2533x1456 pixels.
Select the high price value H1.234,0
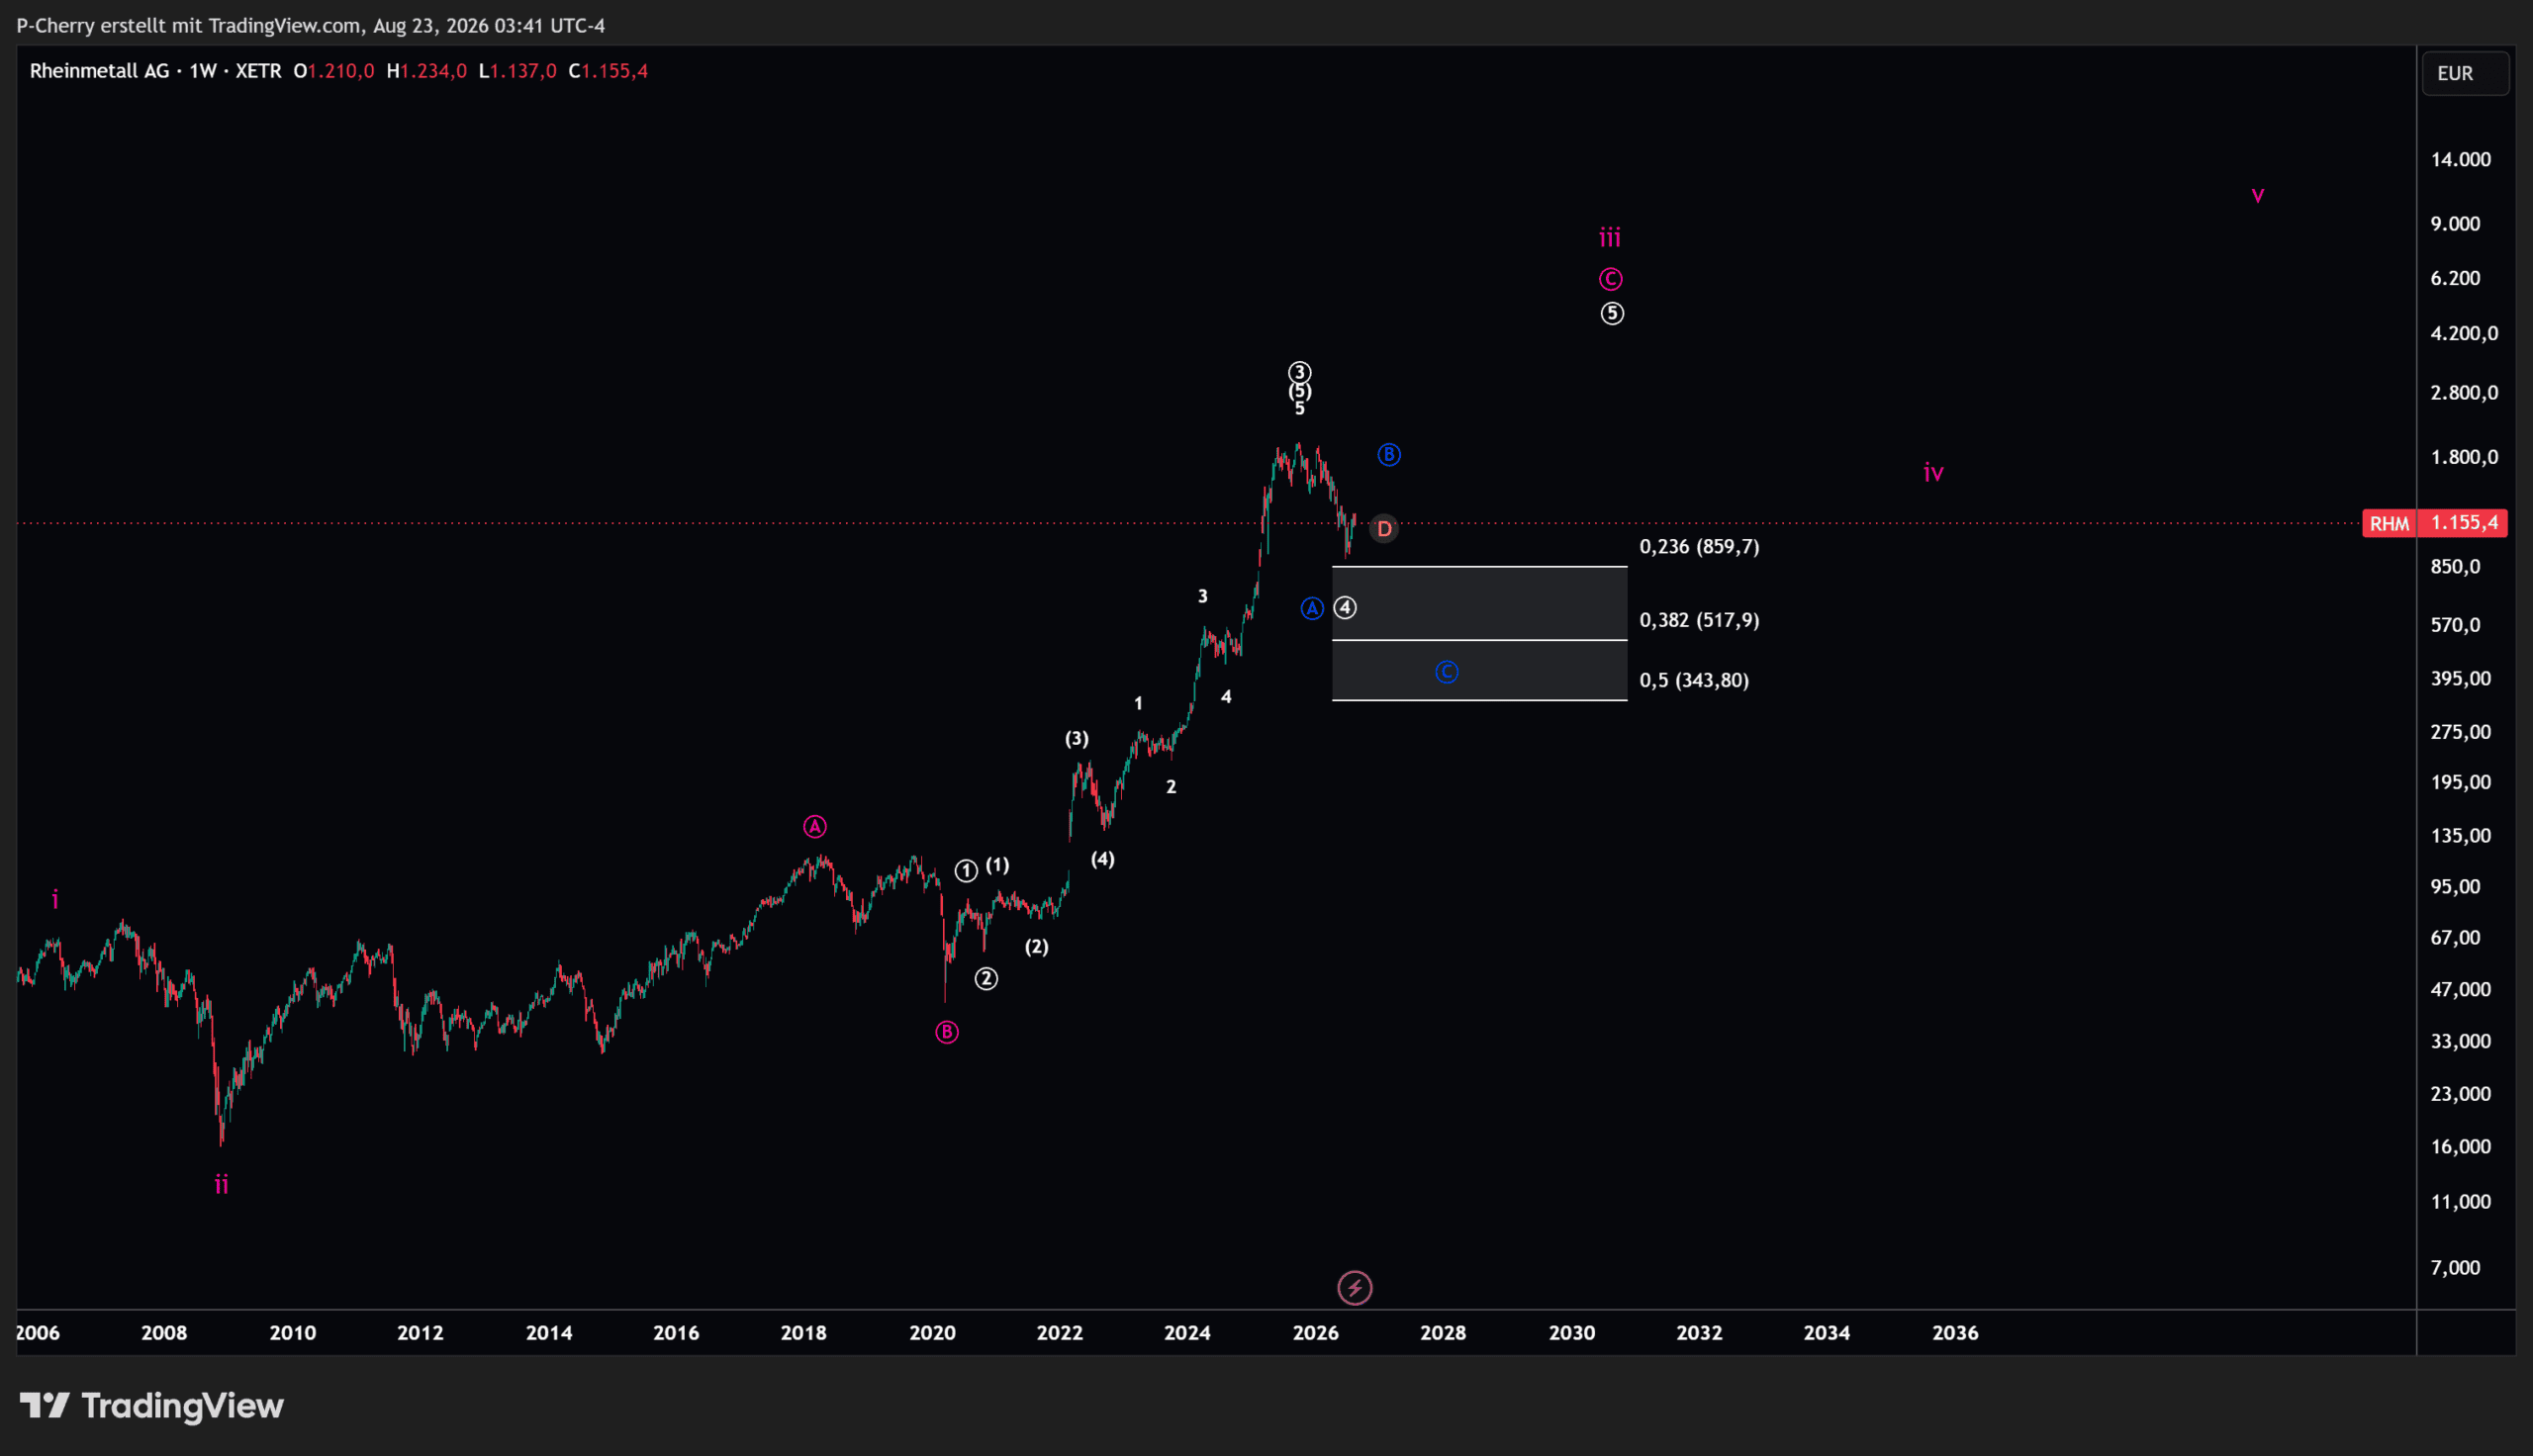[427, 71]
